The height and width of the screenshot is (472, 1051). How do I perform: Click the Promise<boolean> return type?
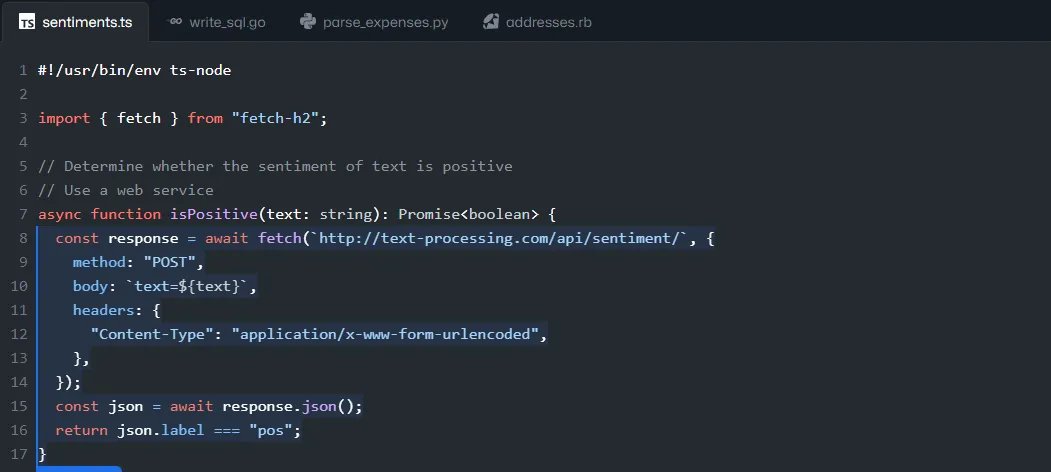point(469,215)
